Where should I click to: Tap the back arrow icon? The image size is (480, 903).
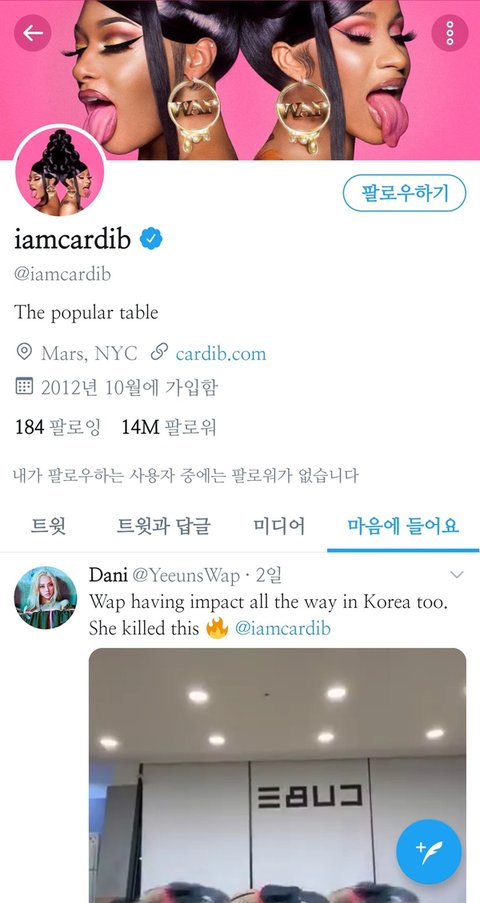coord(32,33)
